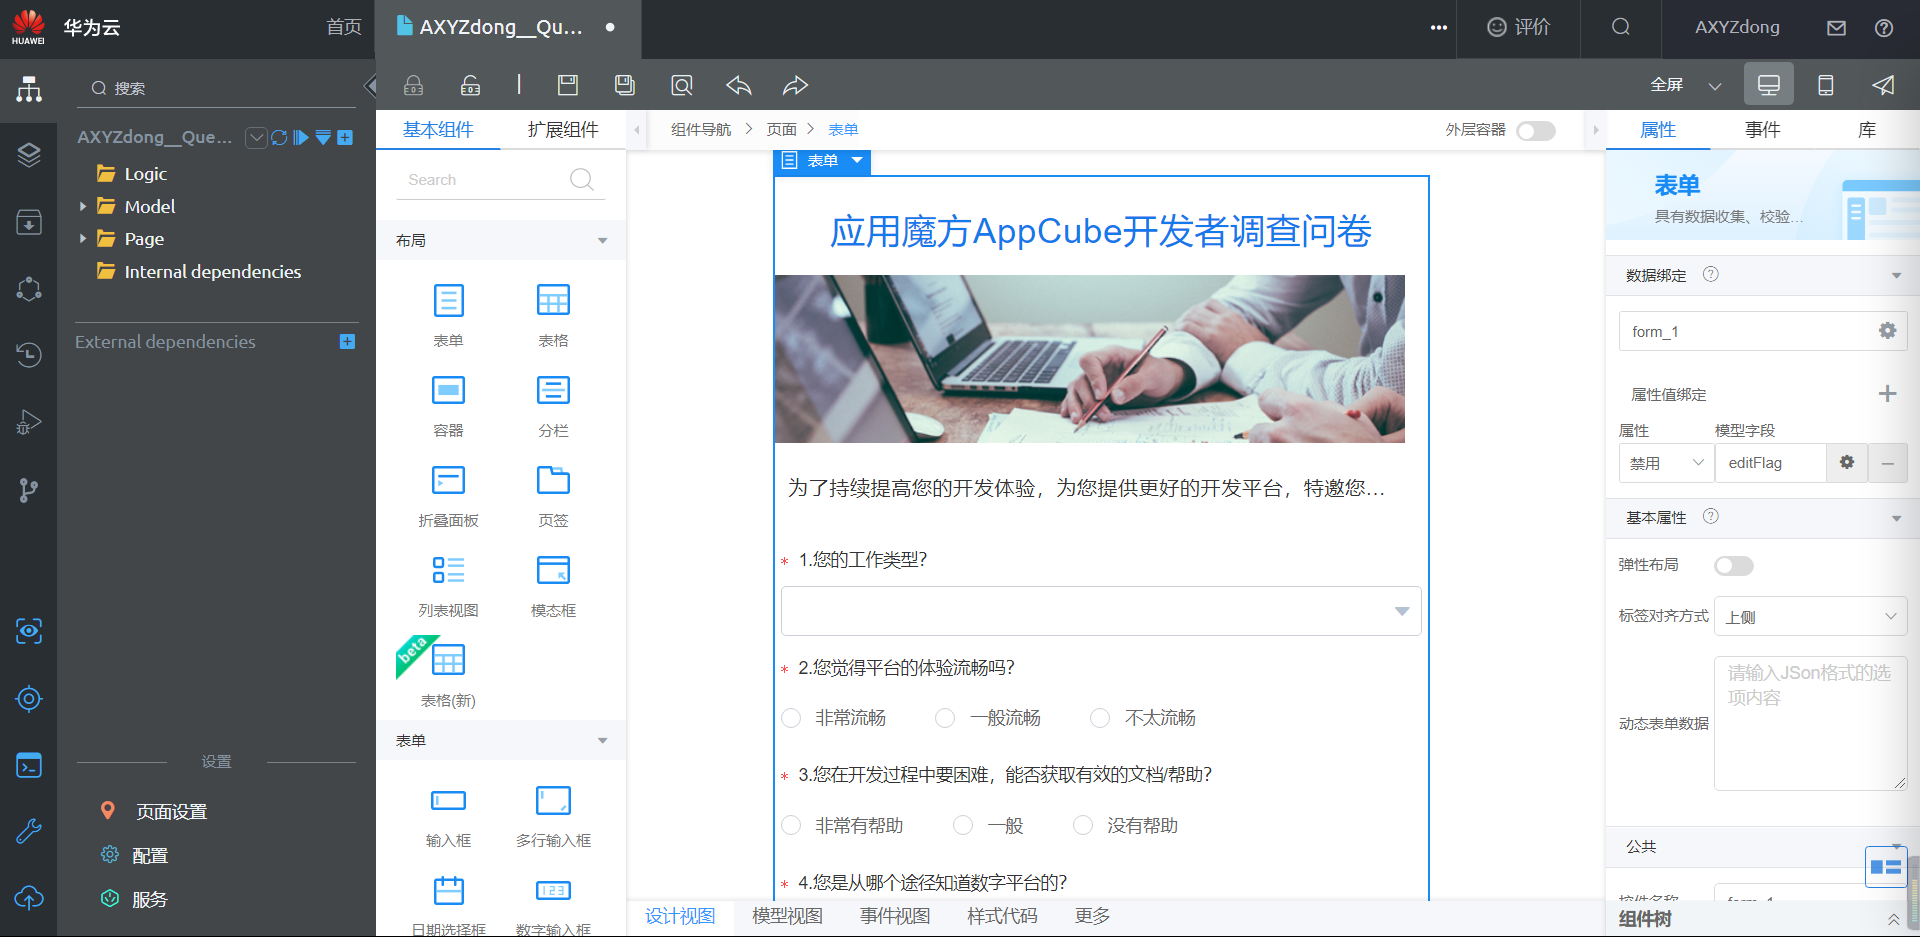1920x937 pixels.
Task: Select the 不太流畅 radio option
Action: pos(1100,718)
